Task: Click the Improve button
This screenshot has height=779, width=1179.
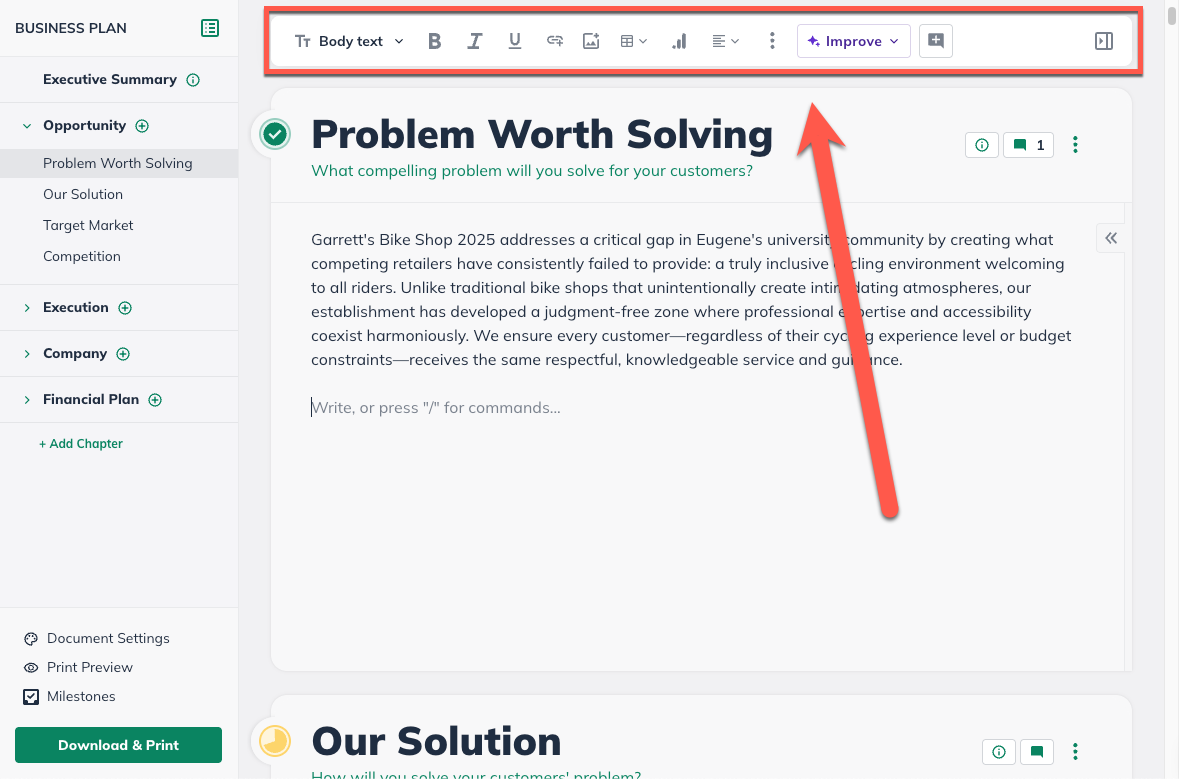Action: [x=853, y=41]
